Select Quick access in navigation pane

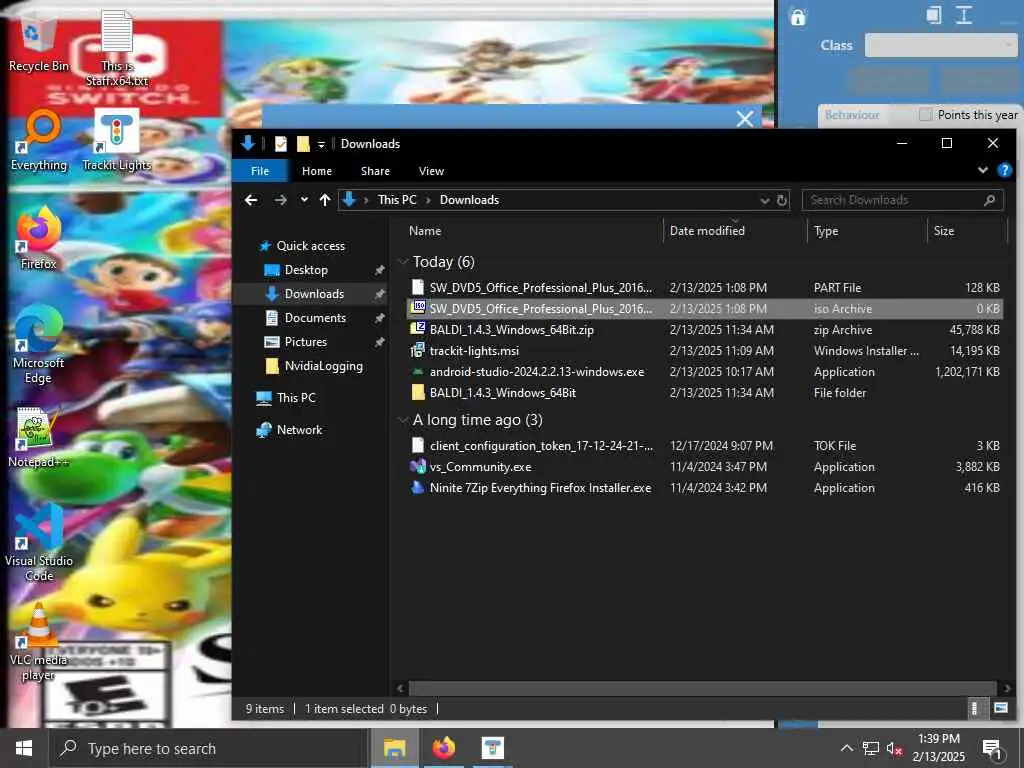[x=310, y=246]
